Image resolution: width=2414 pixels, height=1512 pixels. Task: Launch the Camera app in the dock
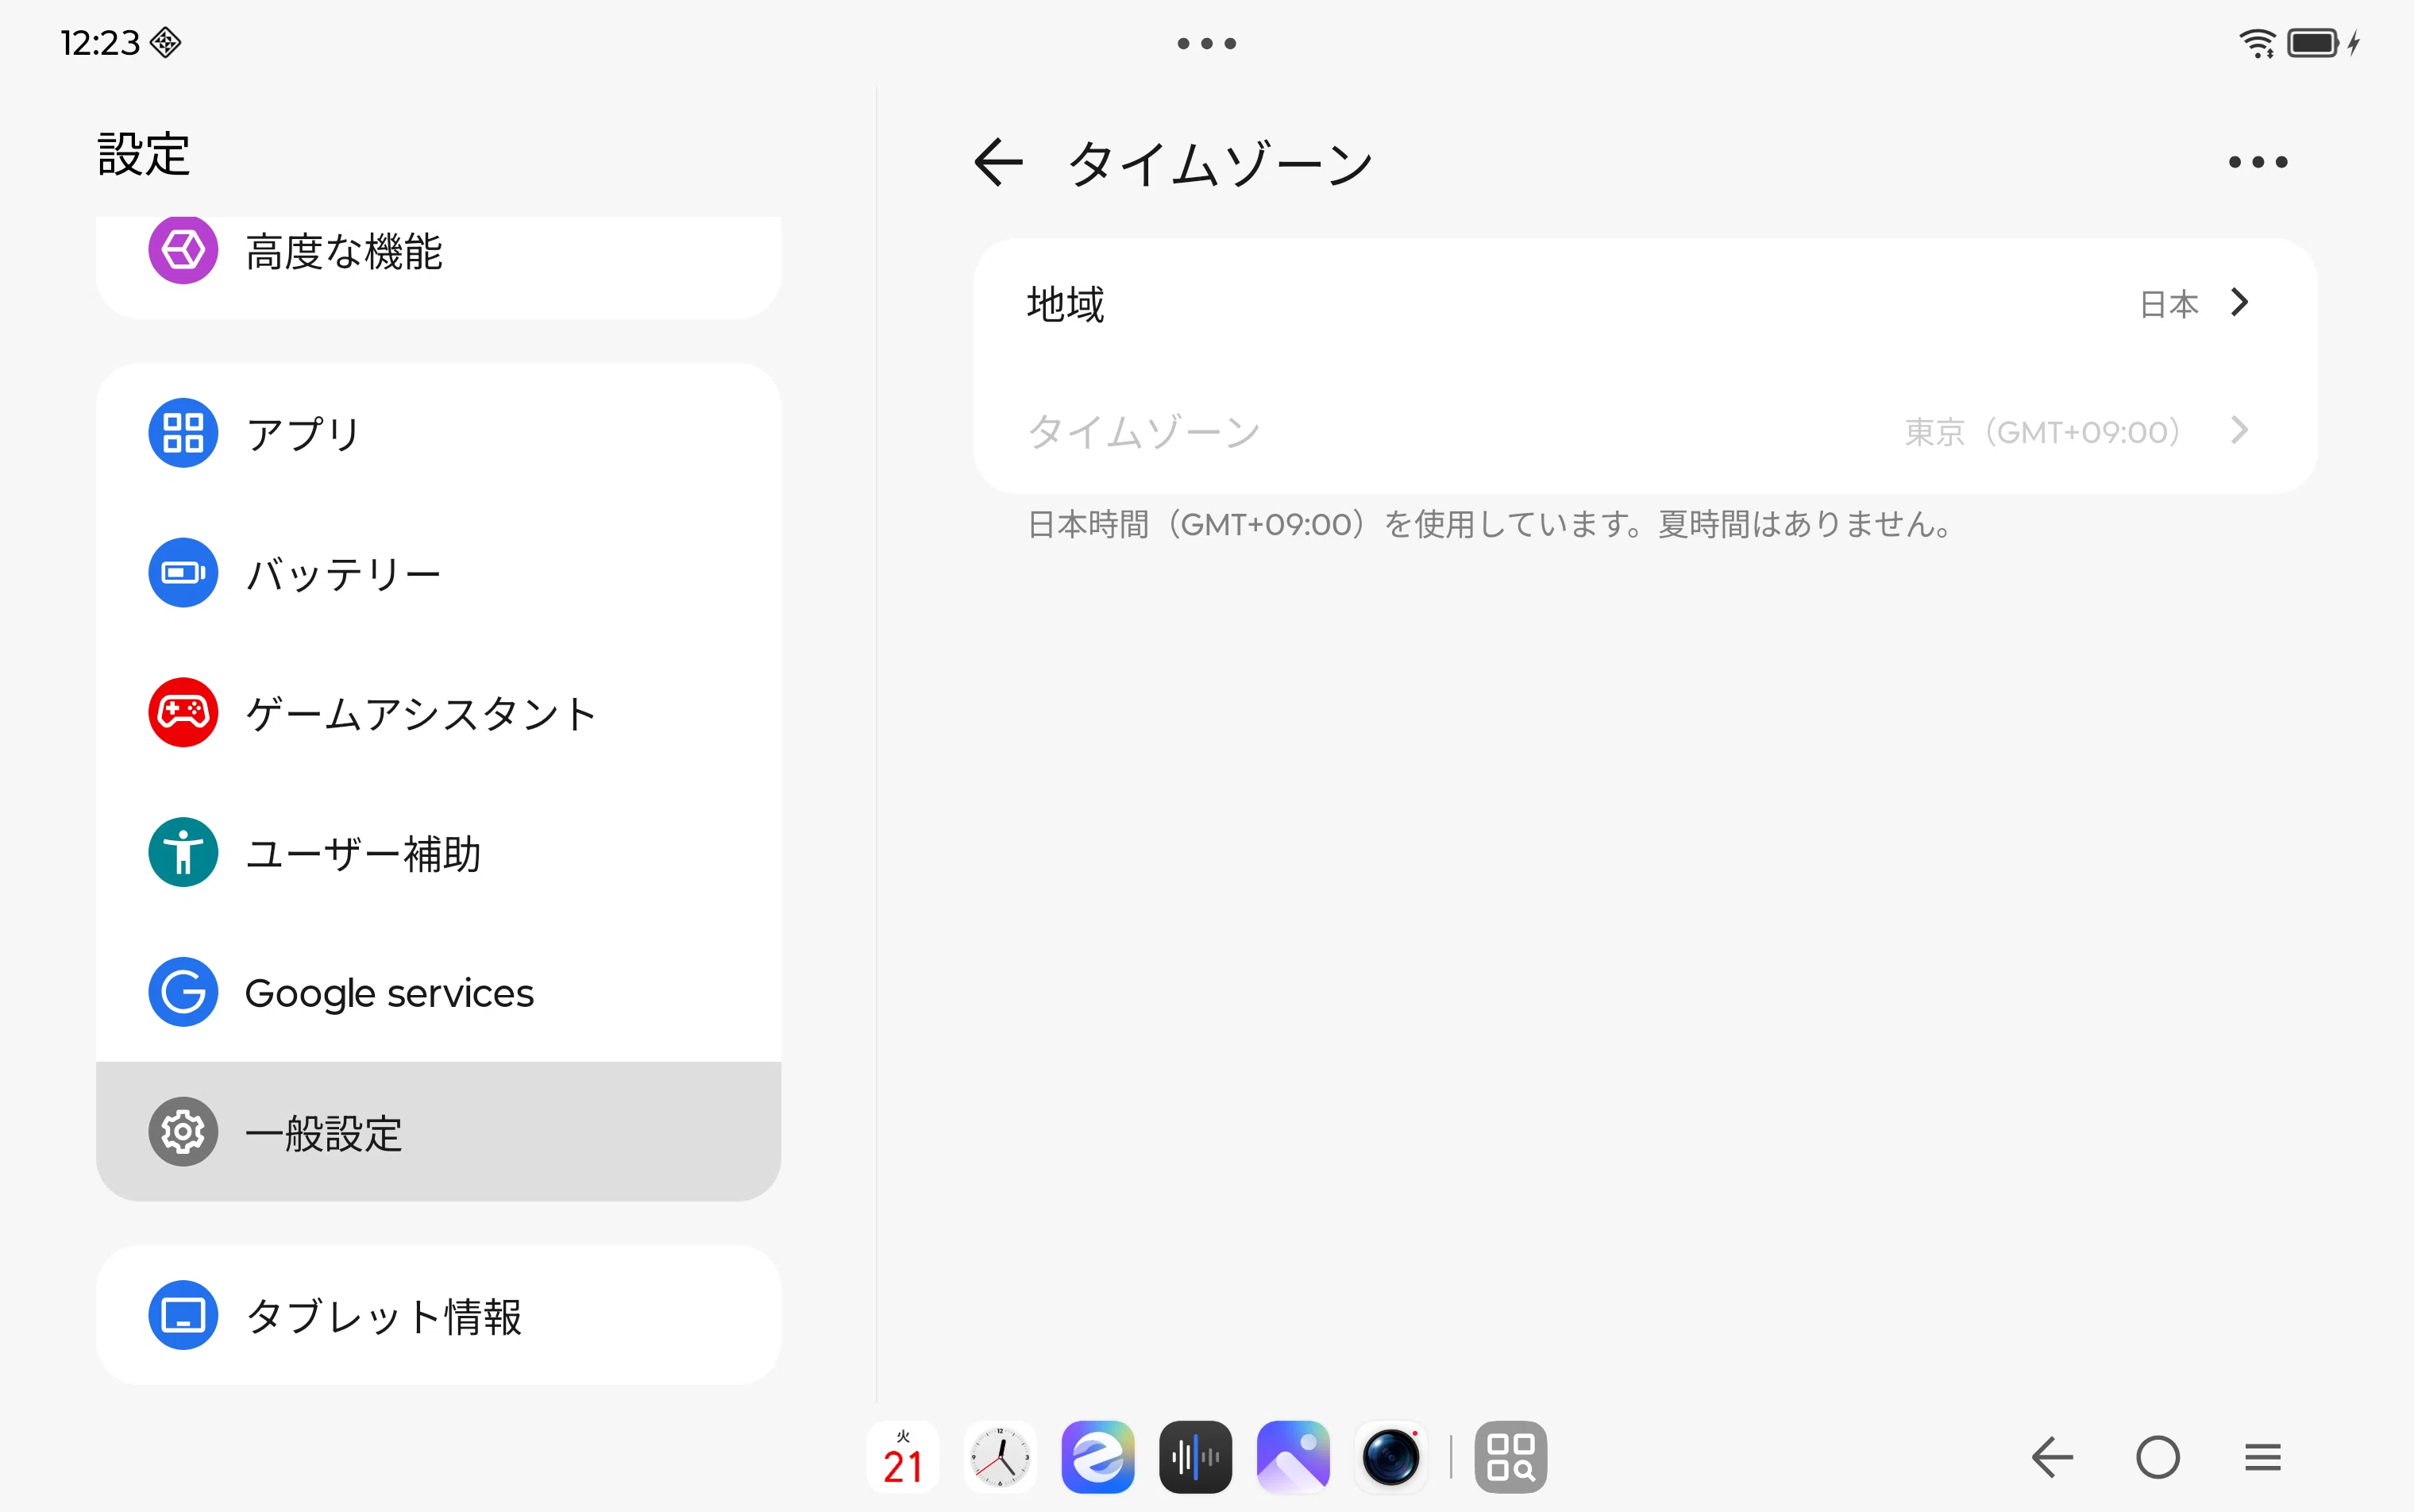pos(1391,1457)
